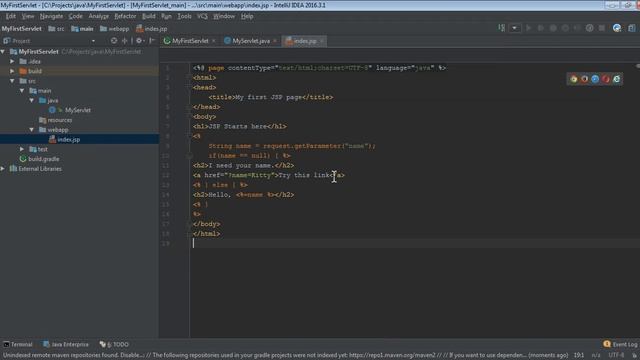Click the UTF-8 encoding in status bar
Image resolution: width=640 pixels, height=360 pixels.
616,355
